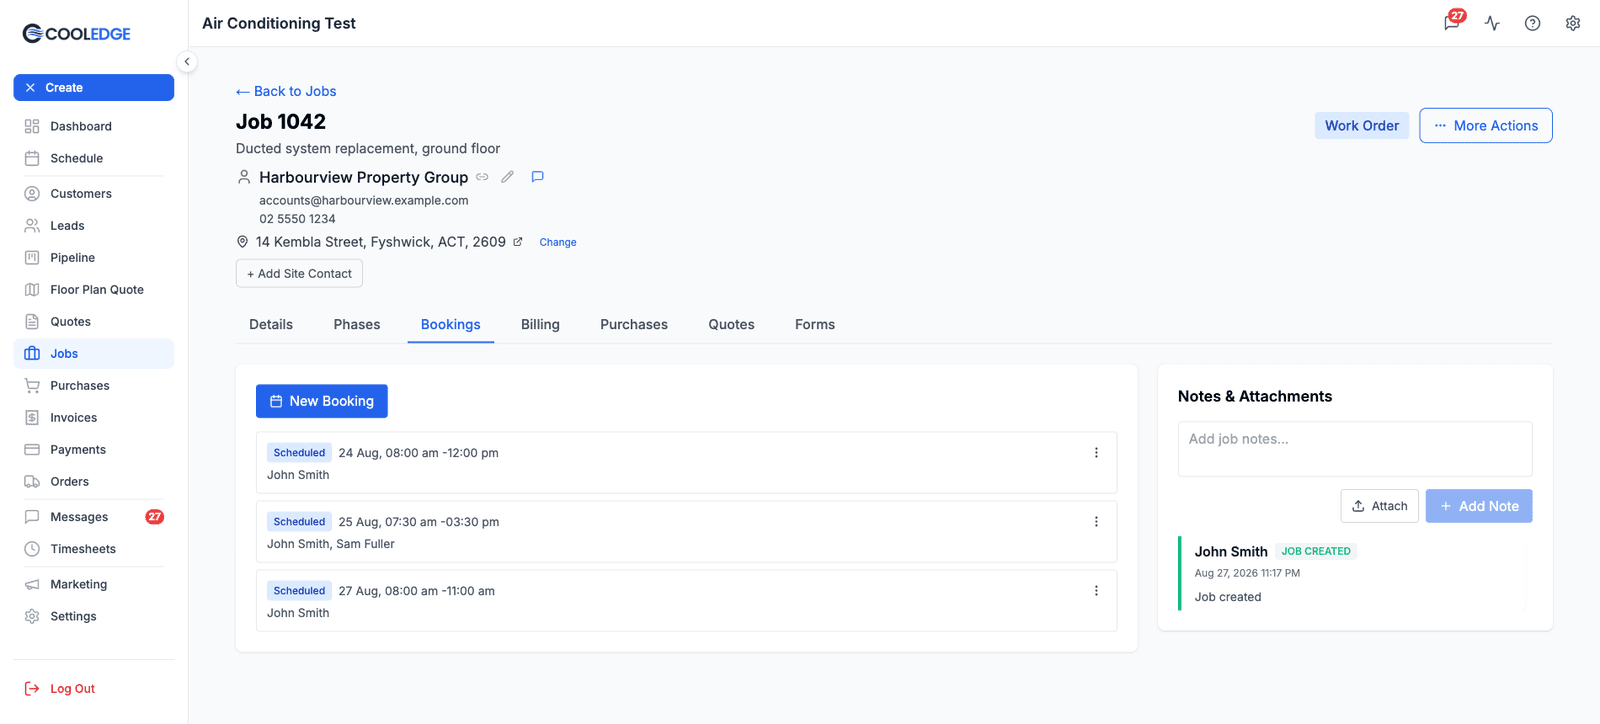Open address in maps external link icon
1600x724 pixels.
tap(518, 242)
